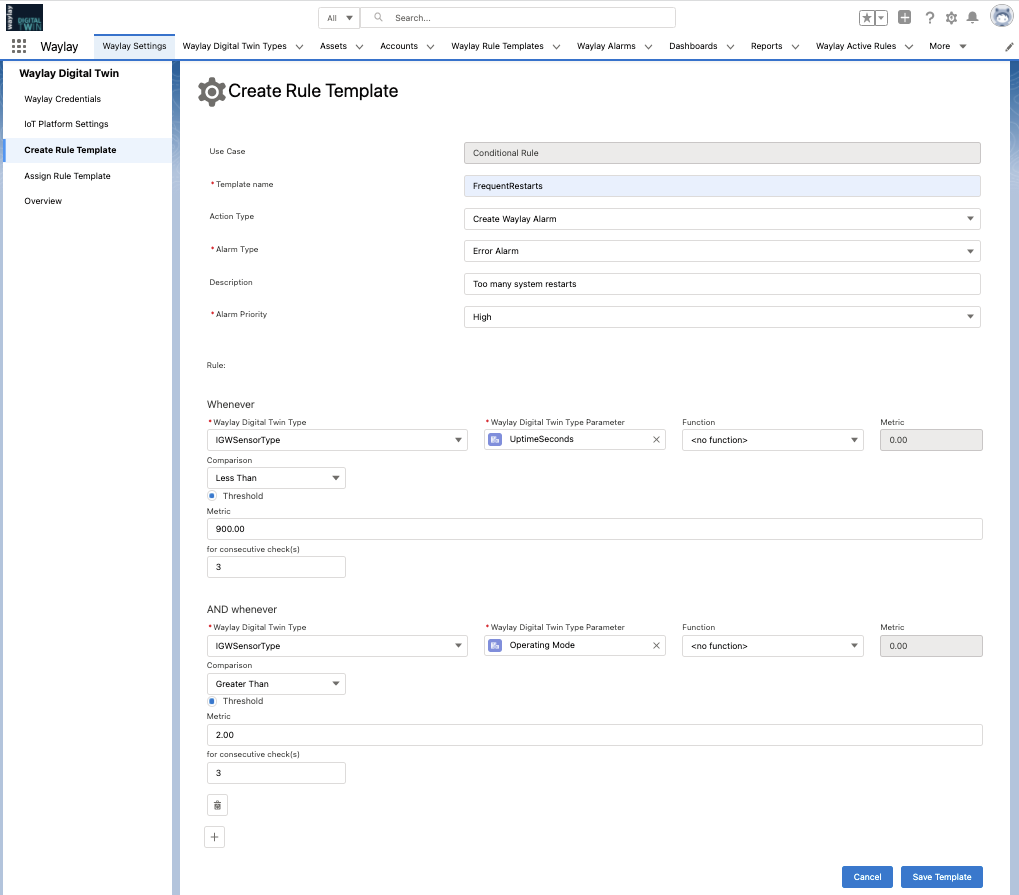Expand the Dashboards tab chevron
The image size is (1019, 895).
730,47
